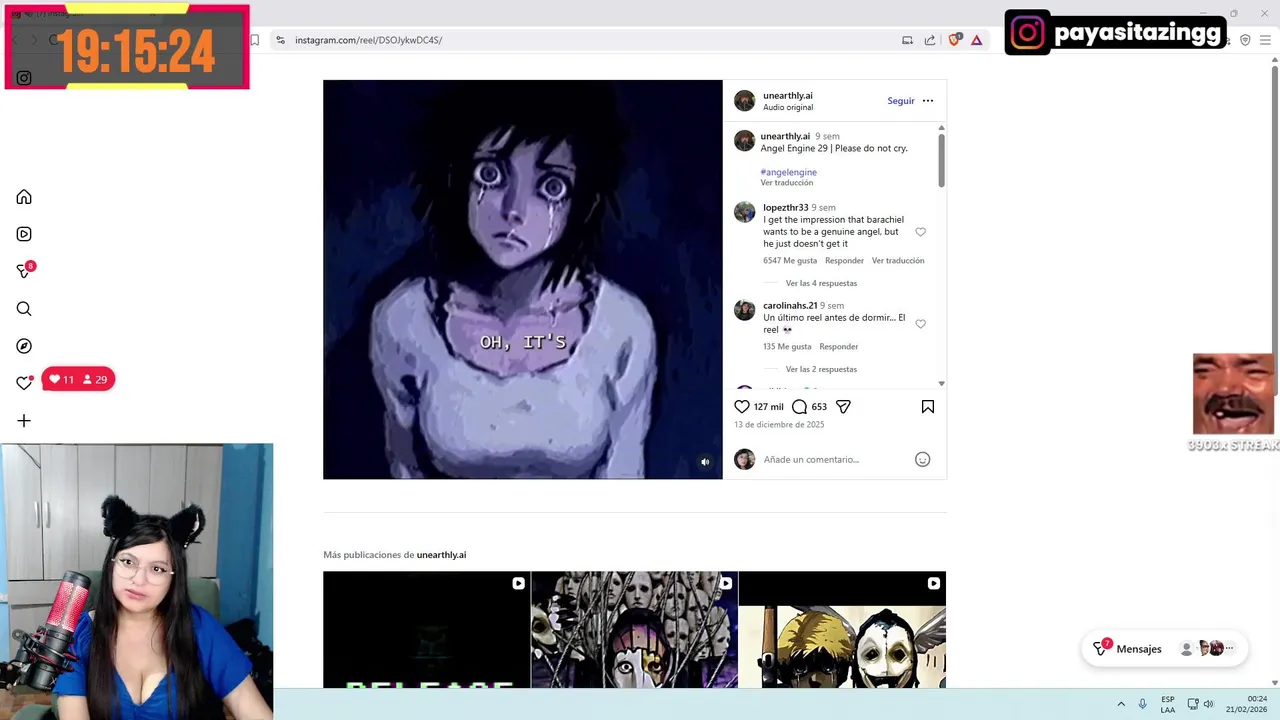
Task: Open more message contacts with the ellipsis
Action: 1229,649
